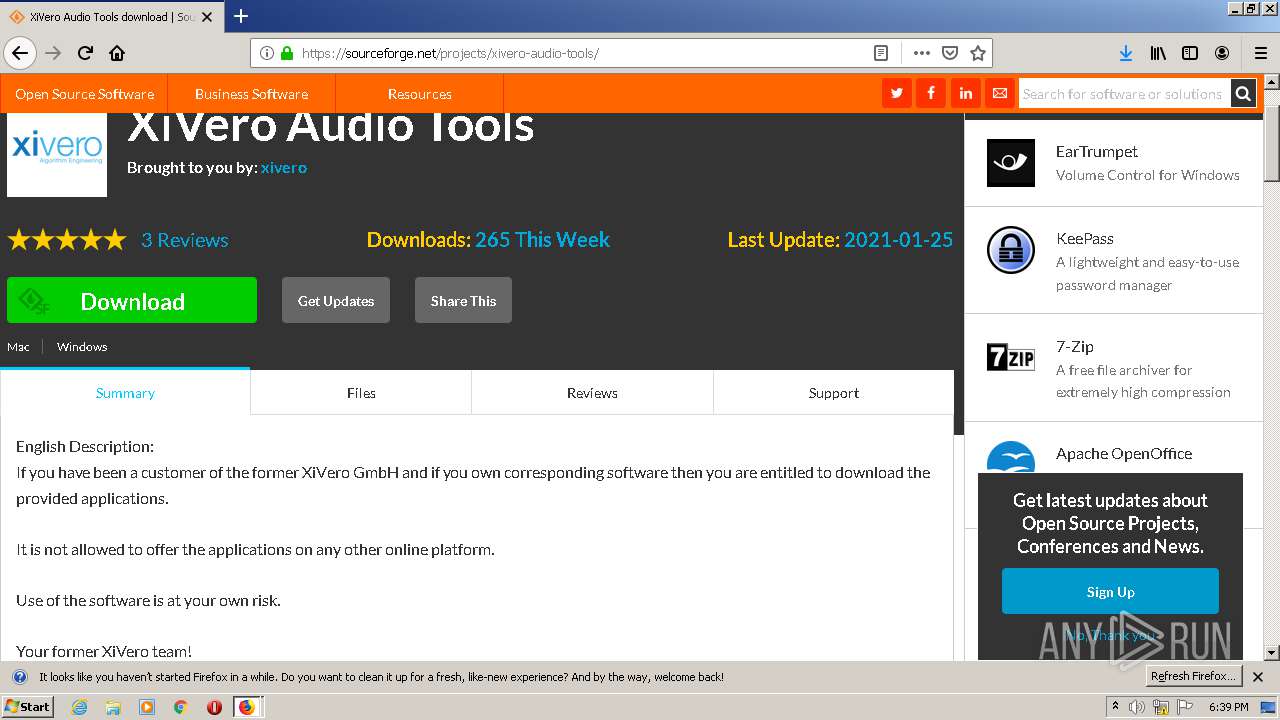Click the Windows platform link
The width and height of the screenshot is (1280, 720).
(x=82, y=347)
